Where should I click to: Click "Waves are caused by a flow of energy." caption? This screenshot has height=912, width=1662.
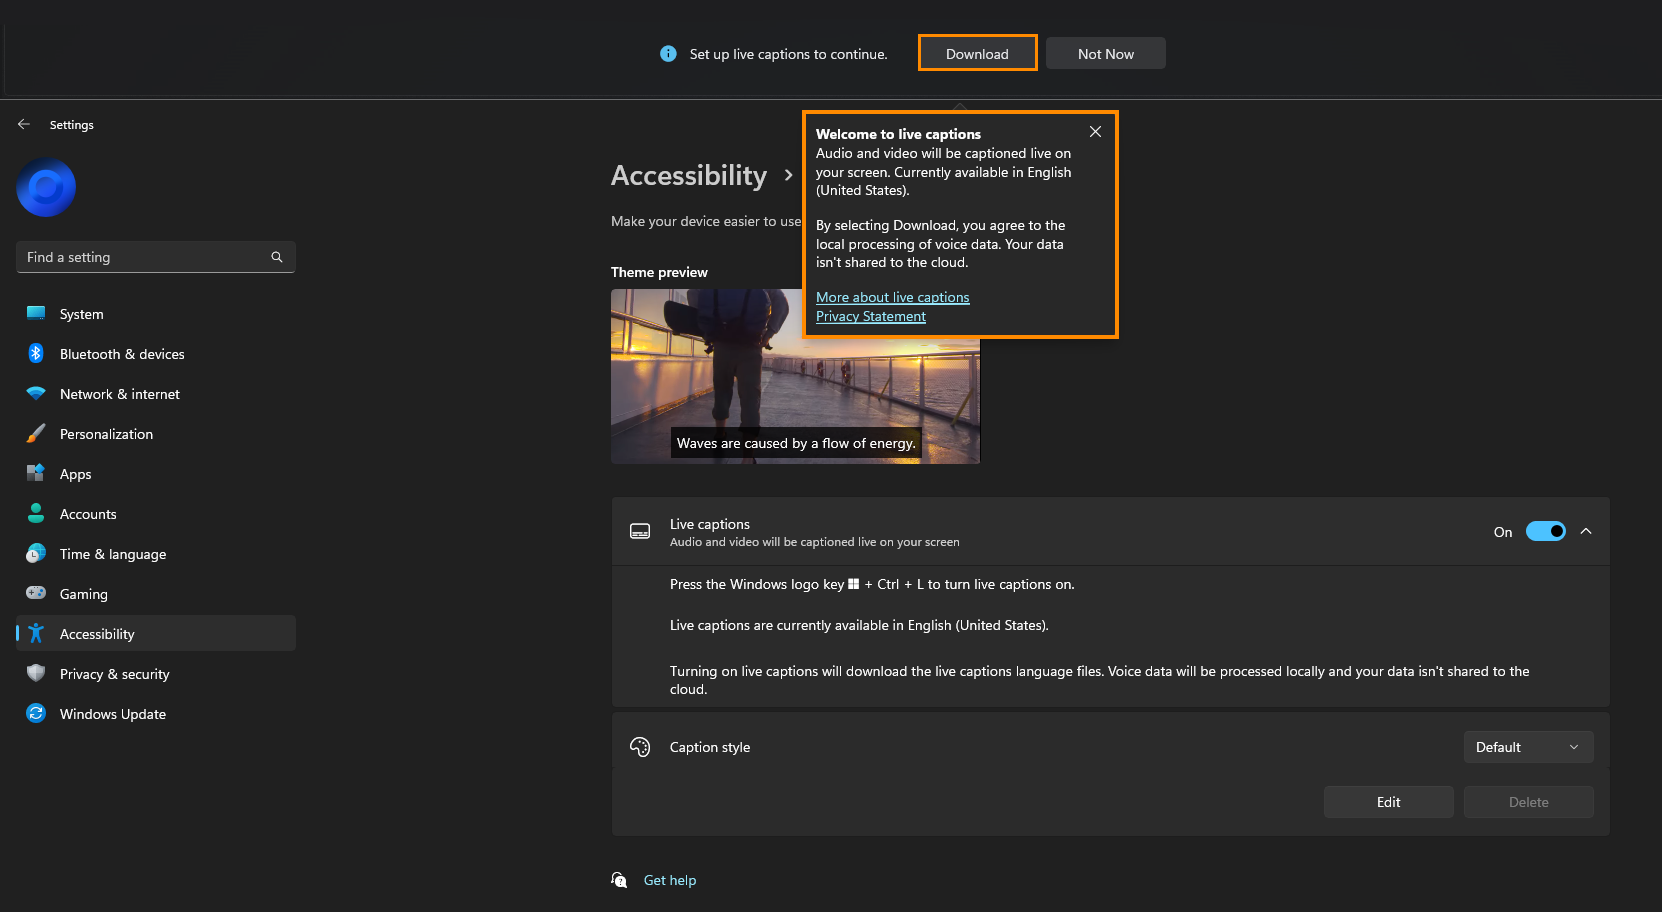point(795,443)
